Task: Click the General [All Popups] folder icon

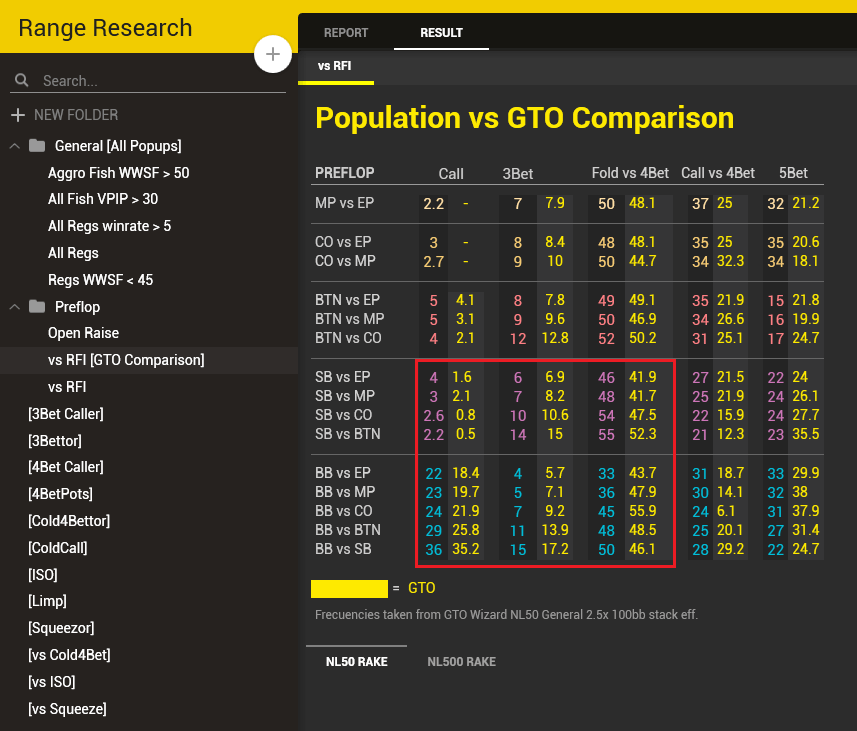Action: tap(37, 145)
